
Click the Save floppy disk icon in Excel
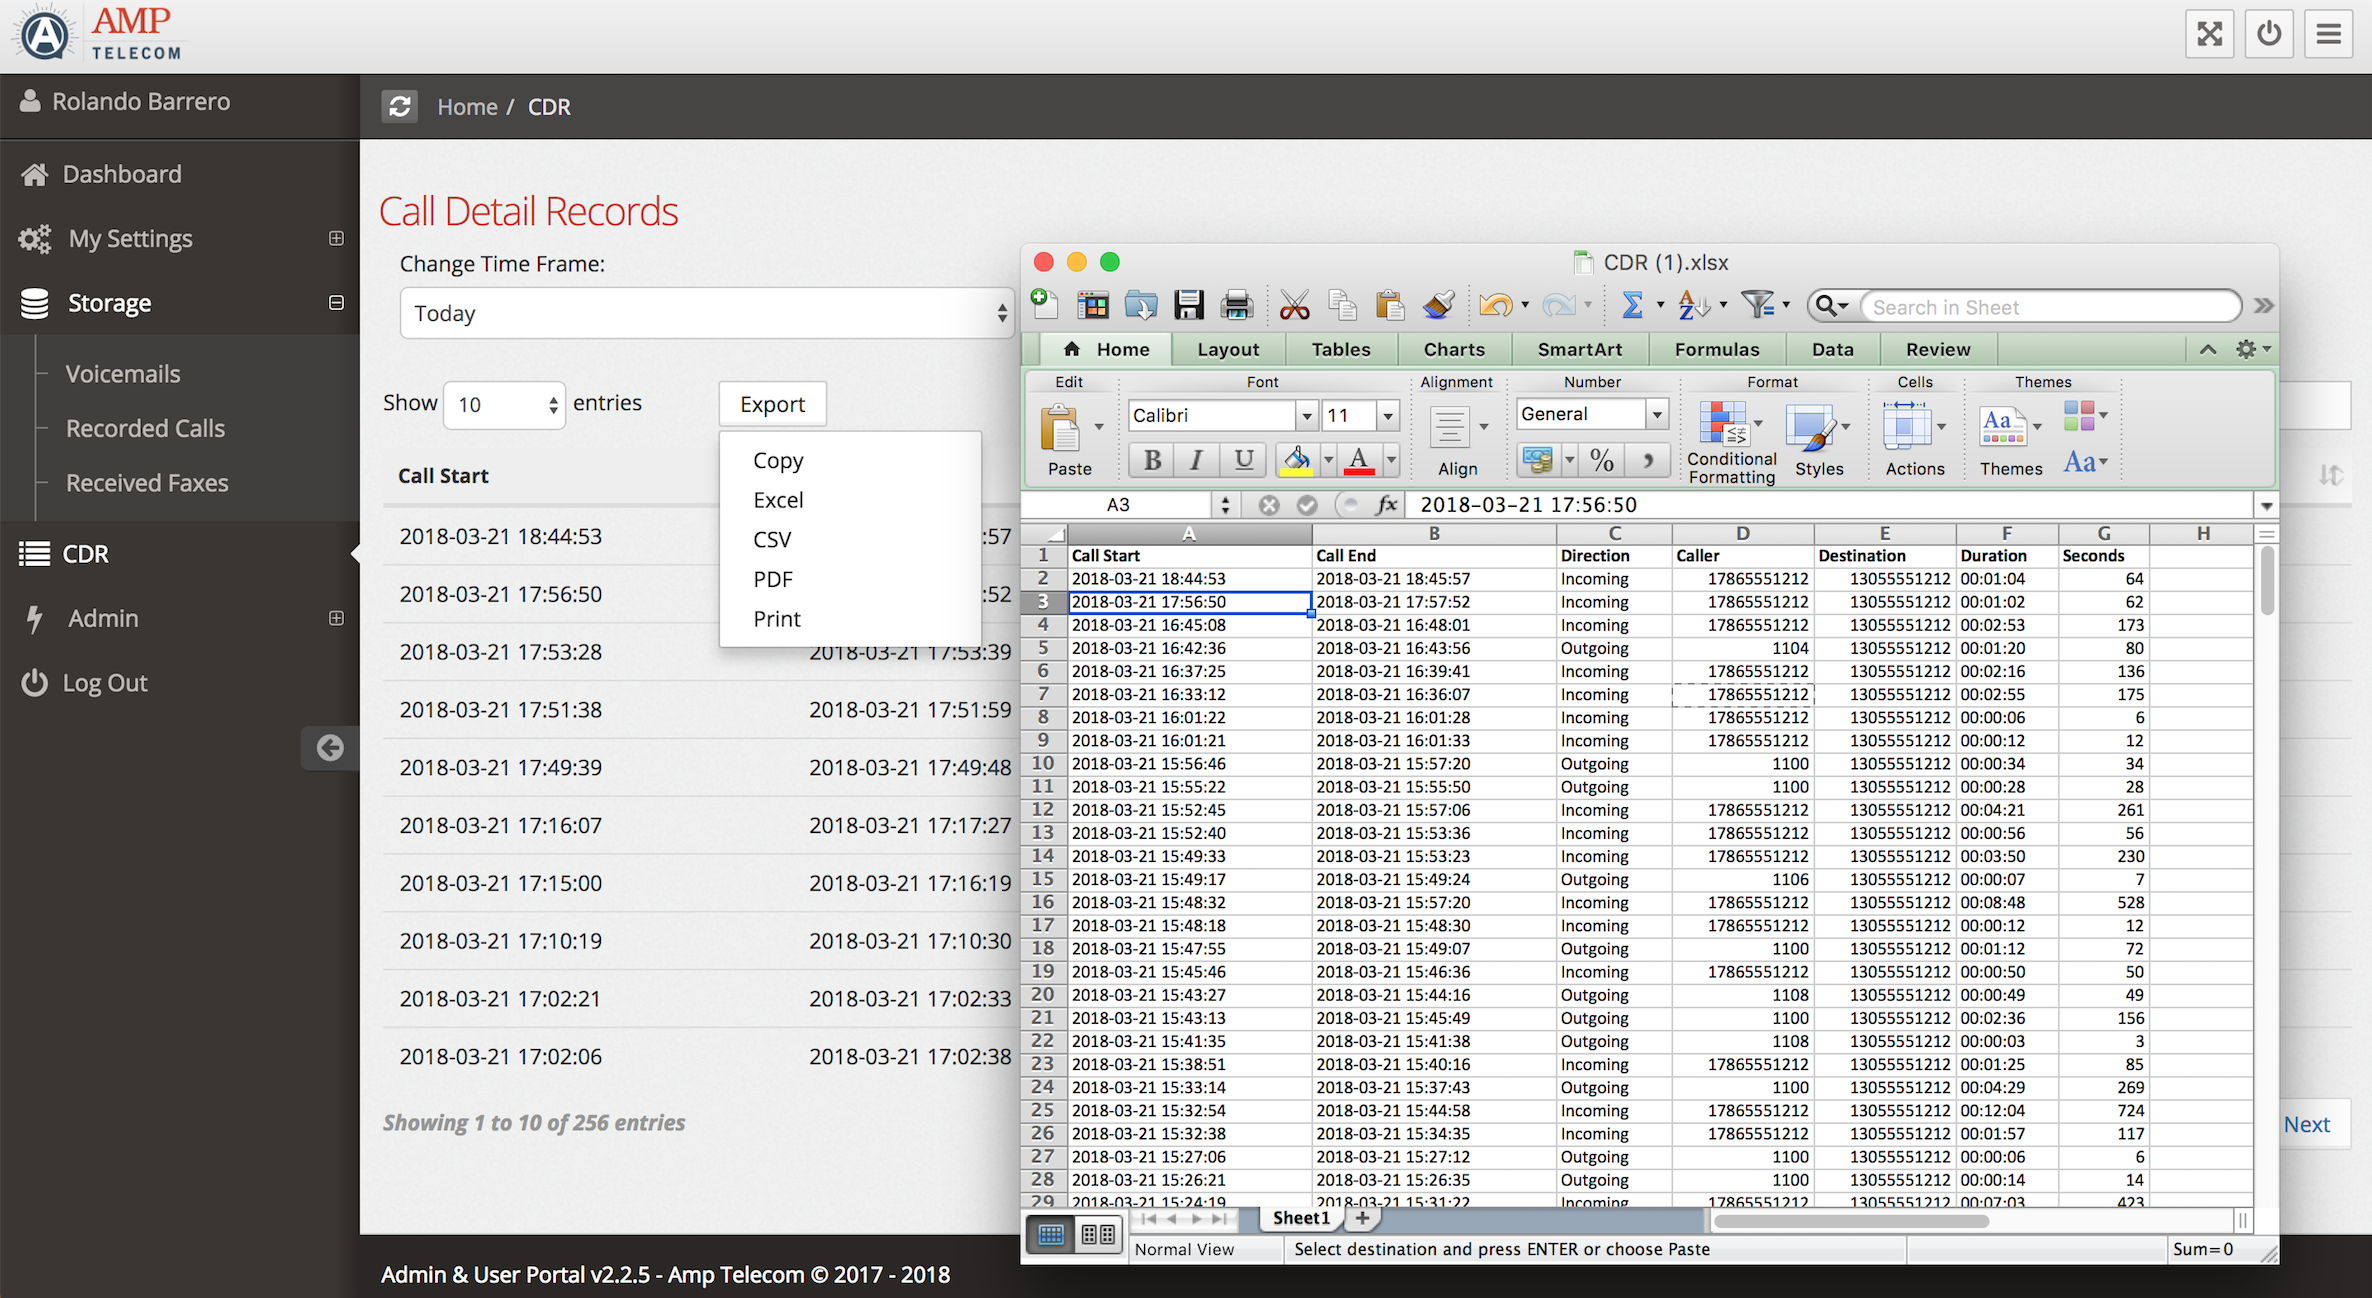(x=1188, y=305)
